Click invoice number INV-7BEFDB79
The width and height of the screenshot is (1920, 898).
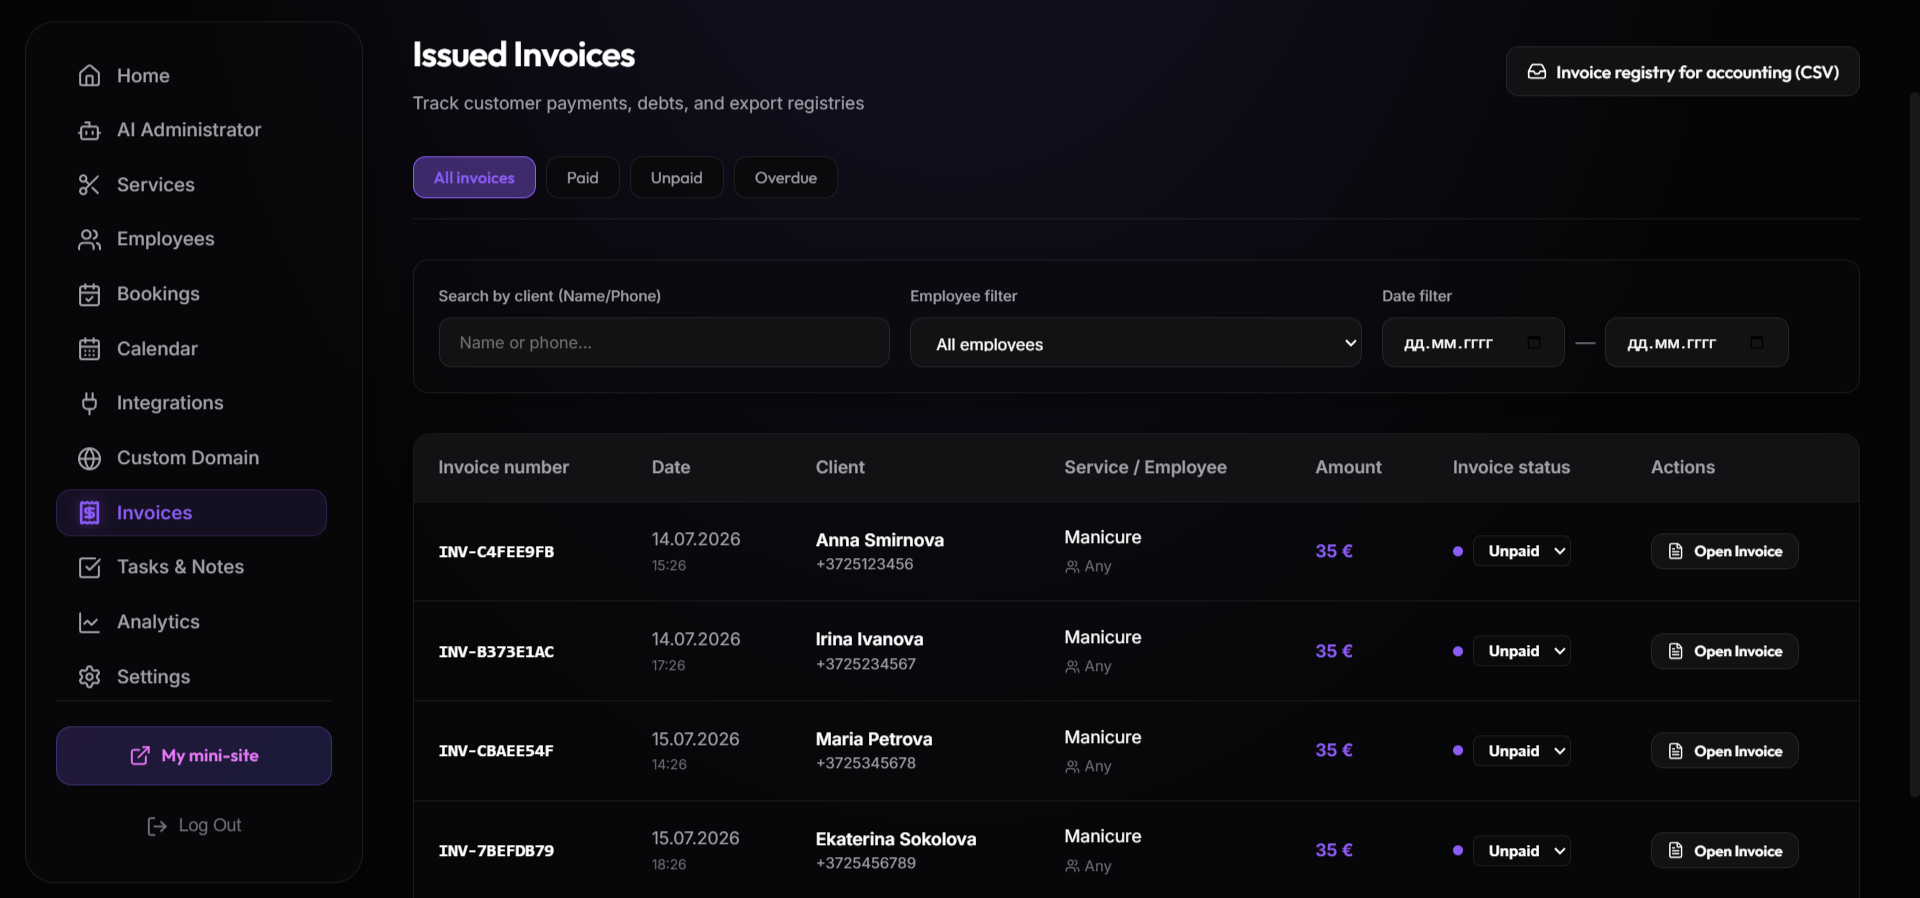click(x=496, y=851)
